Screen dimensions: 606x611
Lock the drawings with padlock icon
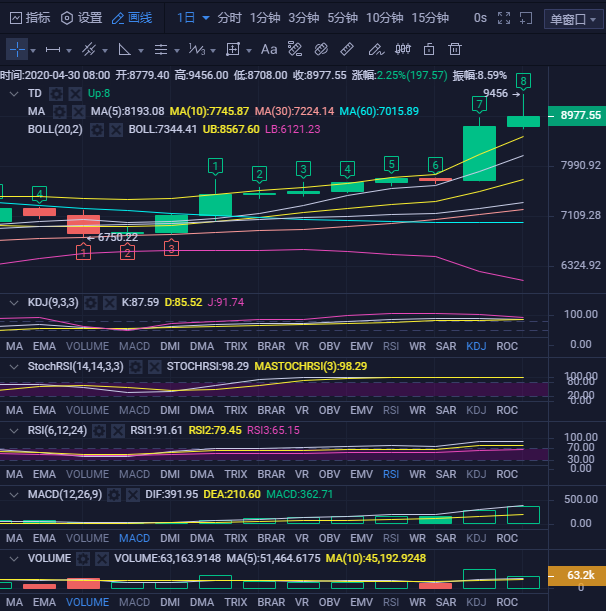[429, 49]
